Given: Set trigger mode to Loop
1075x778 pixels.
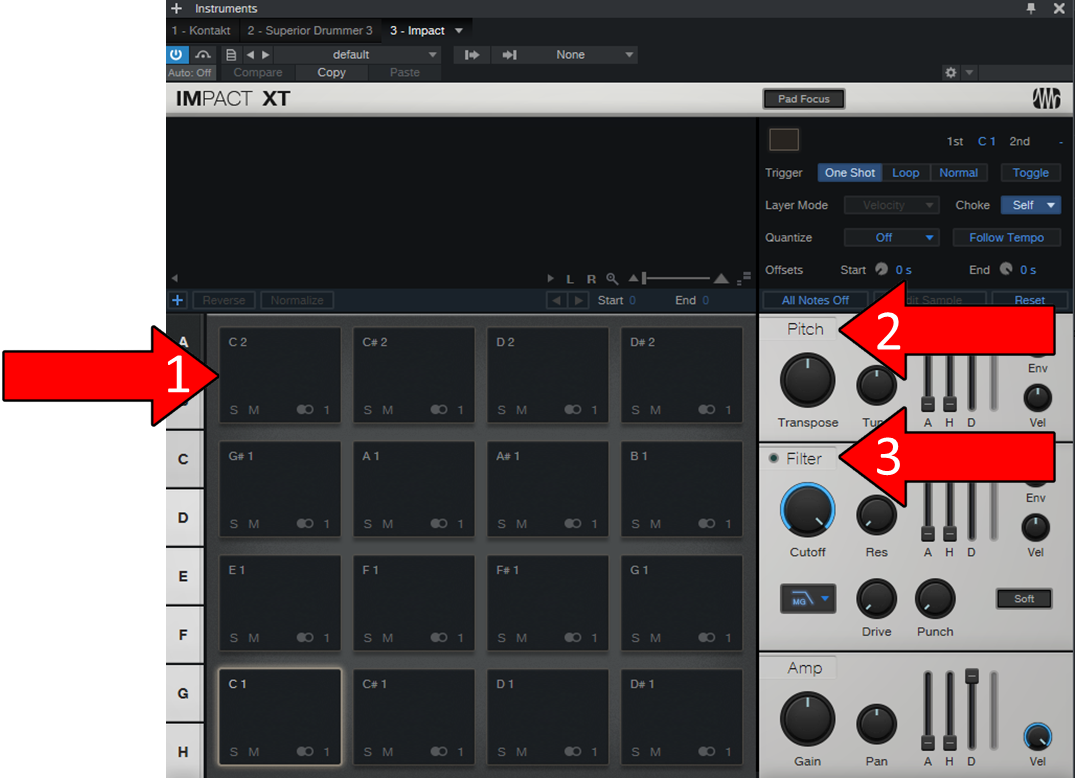Looking at the screenshot, I should 906,173.
